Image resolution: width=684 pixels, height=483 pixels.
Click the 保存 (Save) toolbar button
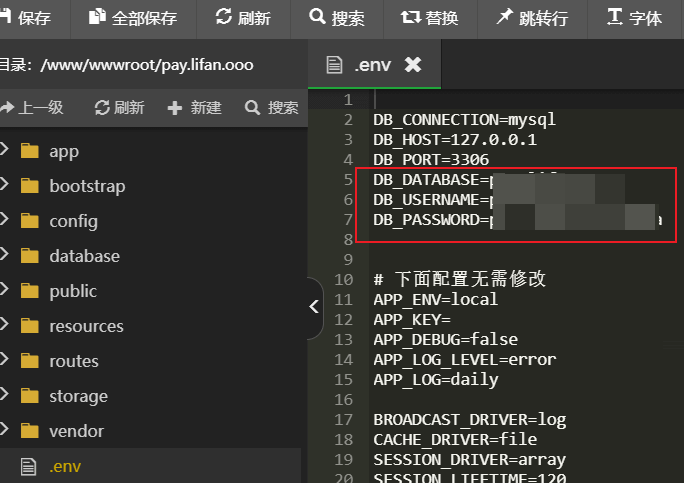click(25, 18)
